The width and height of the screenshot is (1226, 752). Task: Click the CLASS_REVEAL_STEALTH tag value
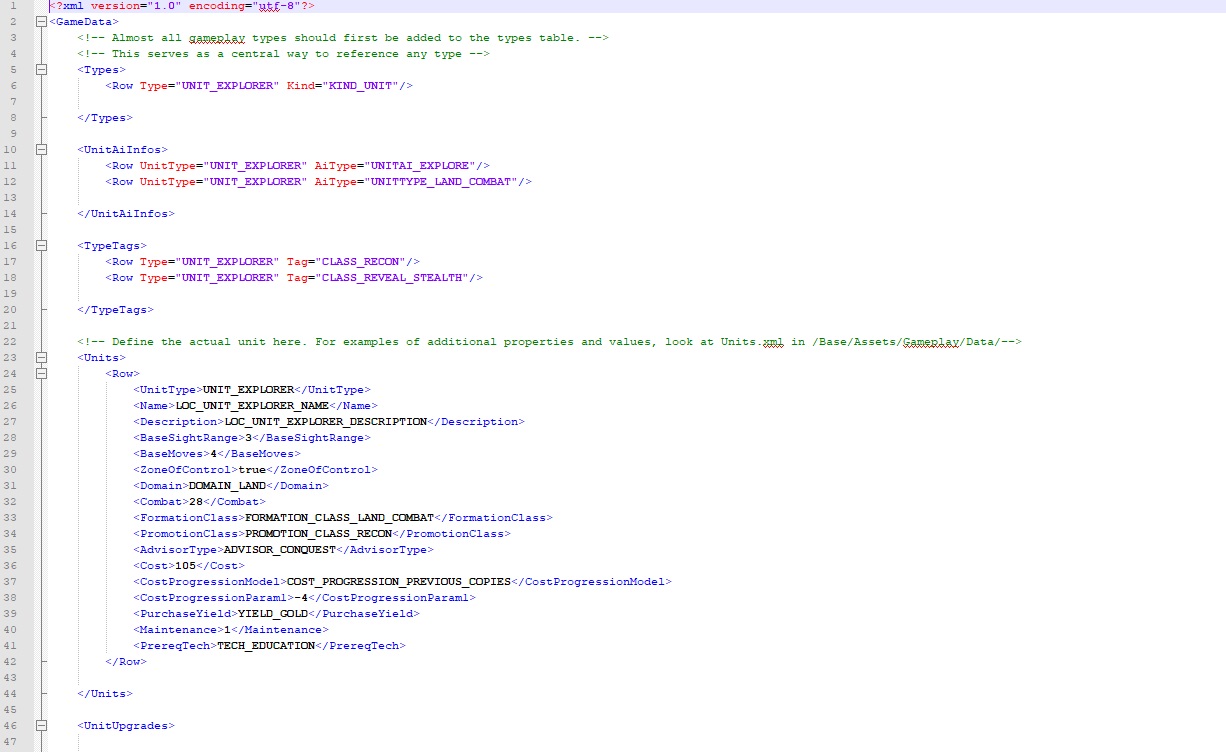392,278
